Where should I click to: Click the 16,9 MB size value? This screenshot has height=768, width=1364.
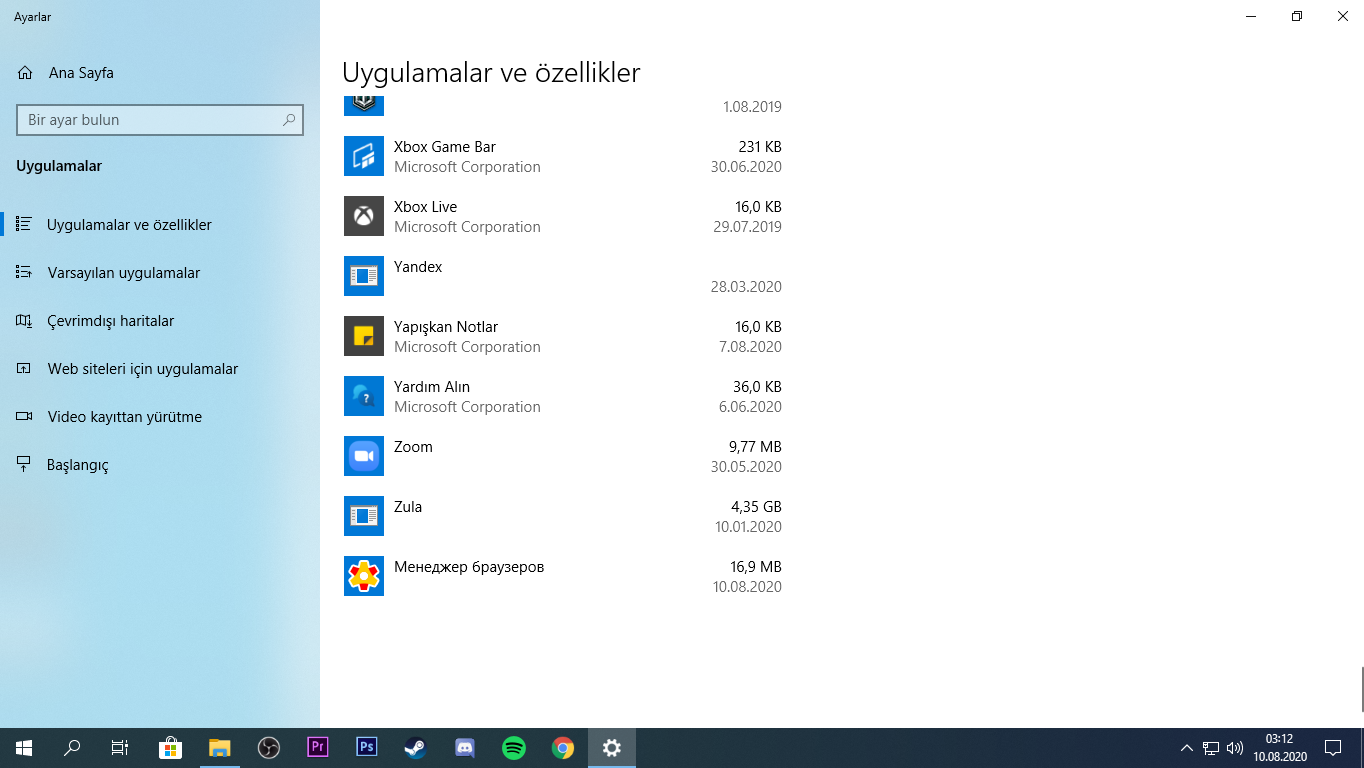756,567
